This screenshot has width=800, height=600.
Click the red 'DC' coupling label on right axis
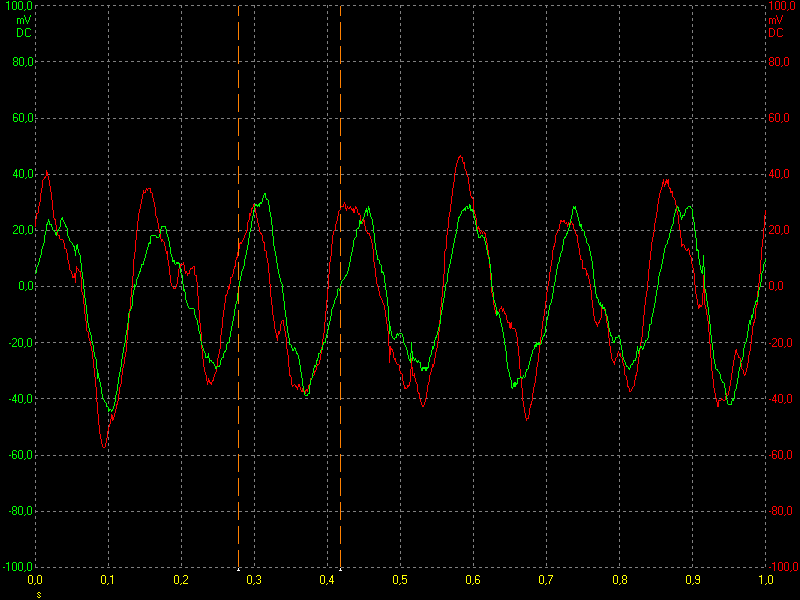click(776, 33)
